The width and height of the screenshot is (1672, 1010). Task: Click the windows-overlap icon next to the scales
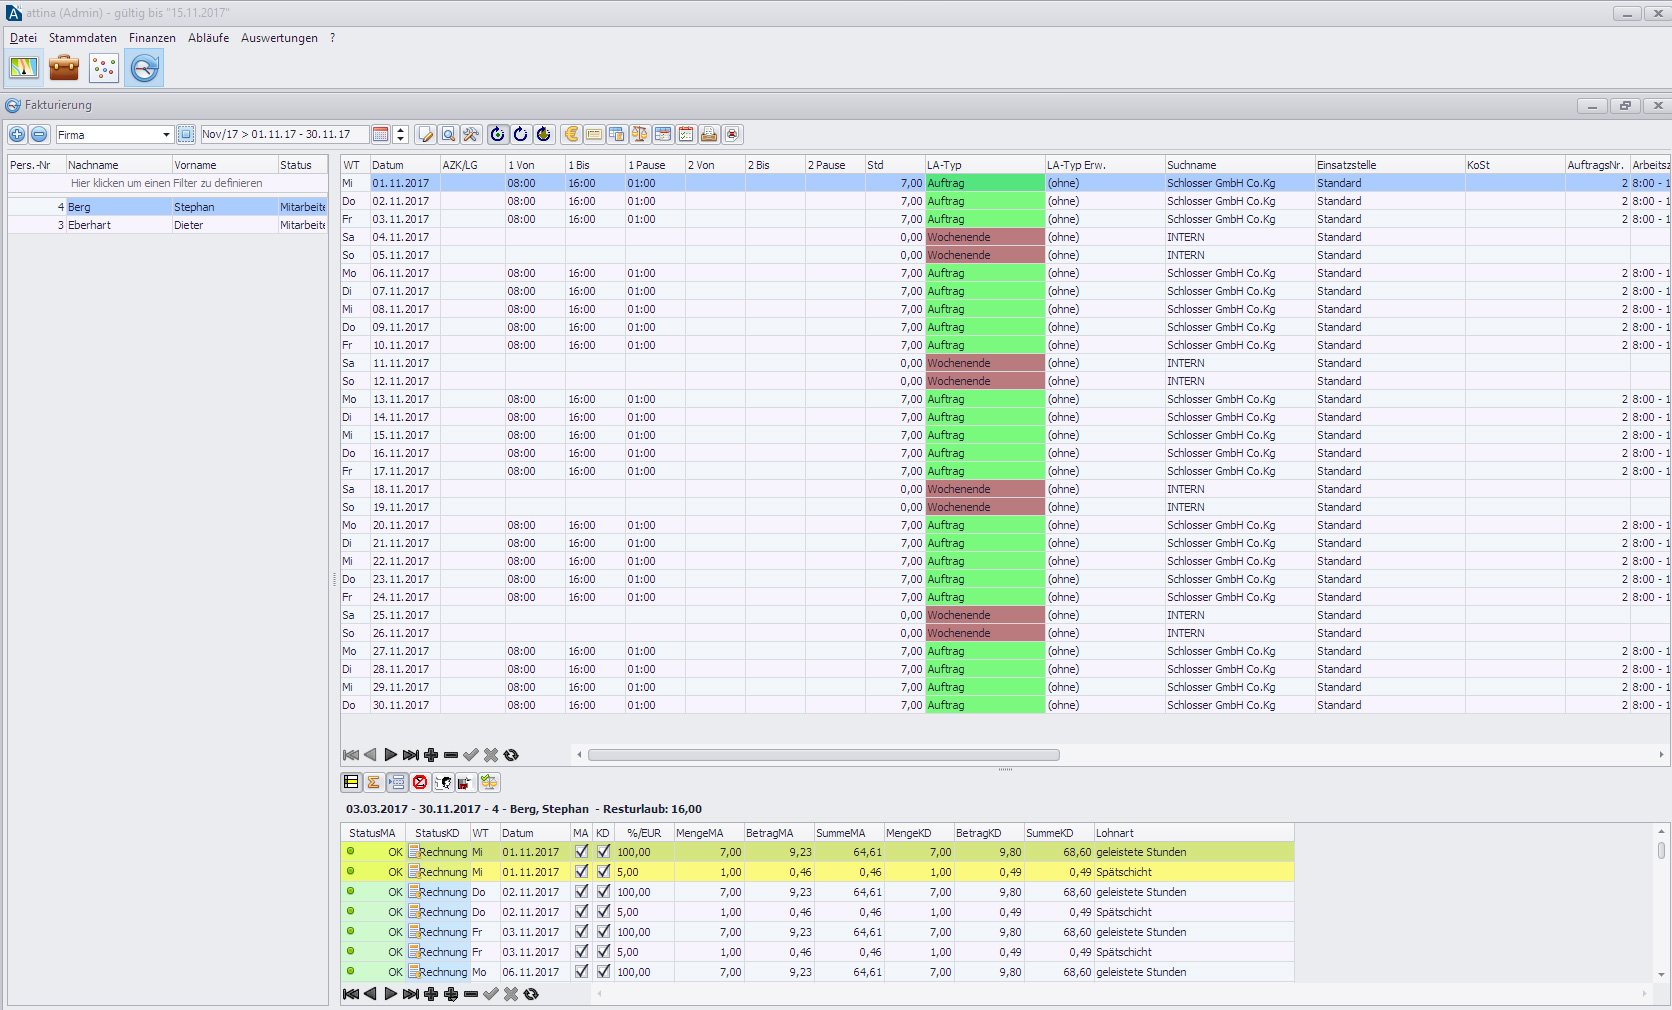coord(617,134)
